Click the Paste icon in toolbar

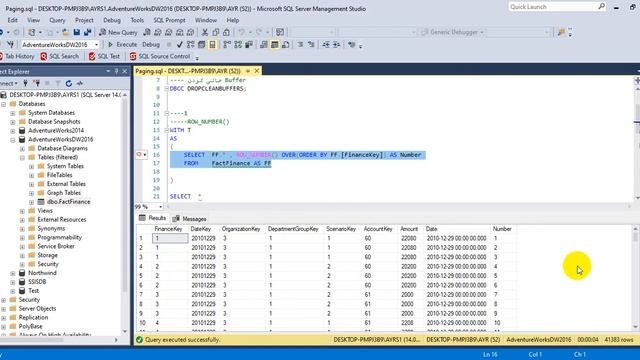[226, 32]
